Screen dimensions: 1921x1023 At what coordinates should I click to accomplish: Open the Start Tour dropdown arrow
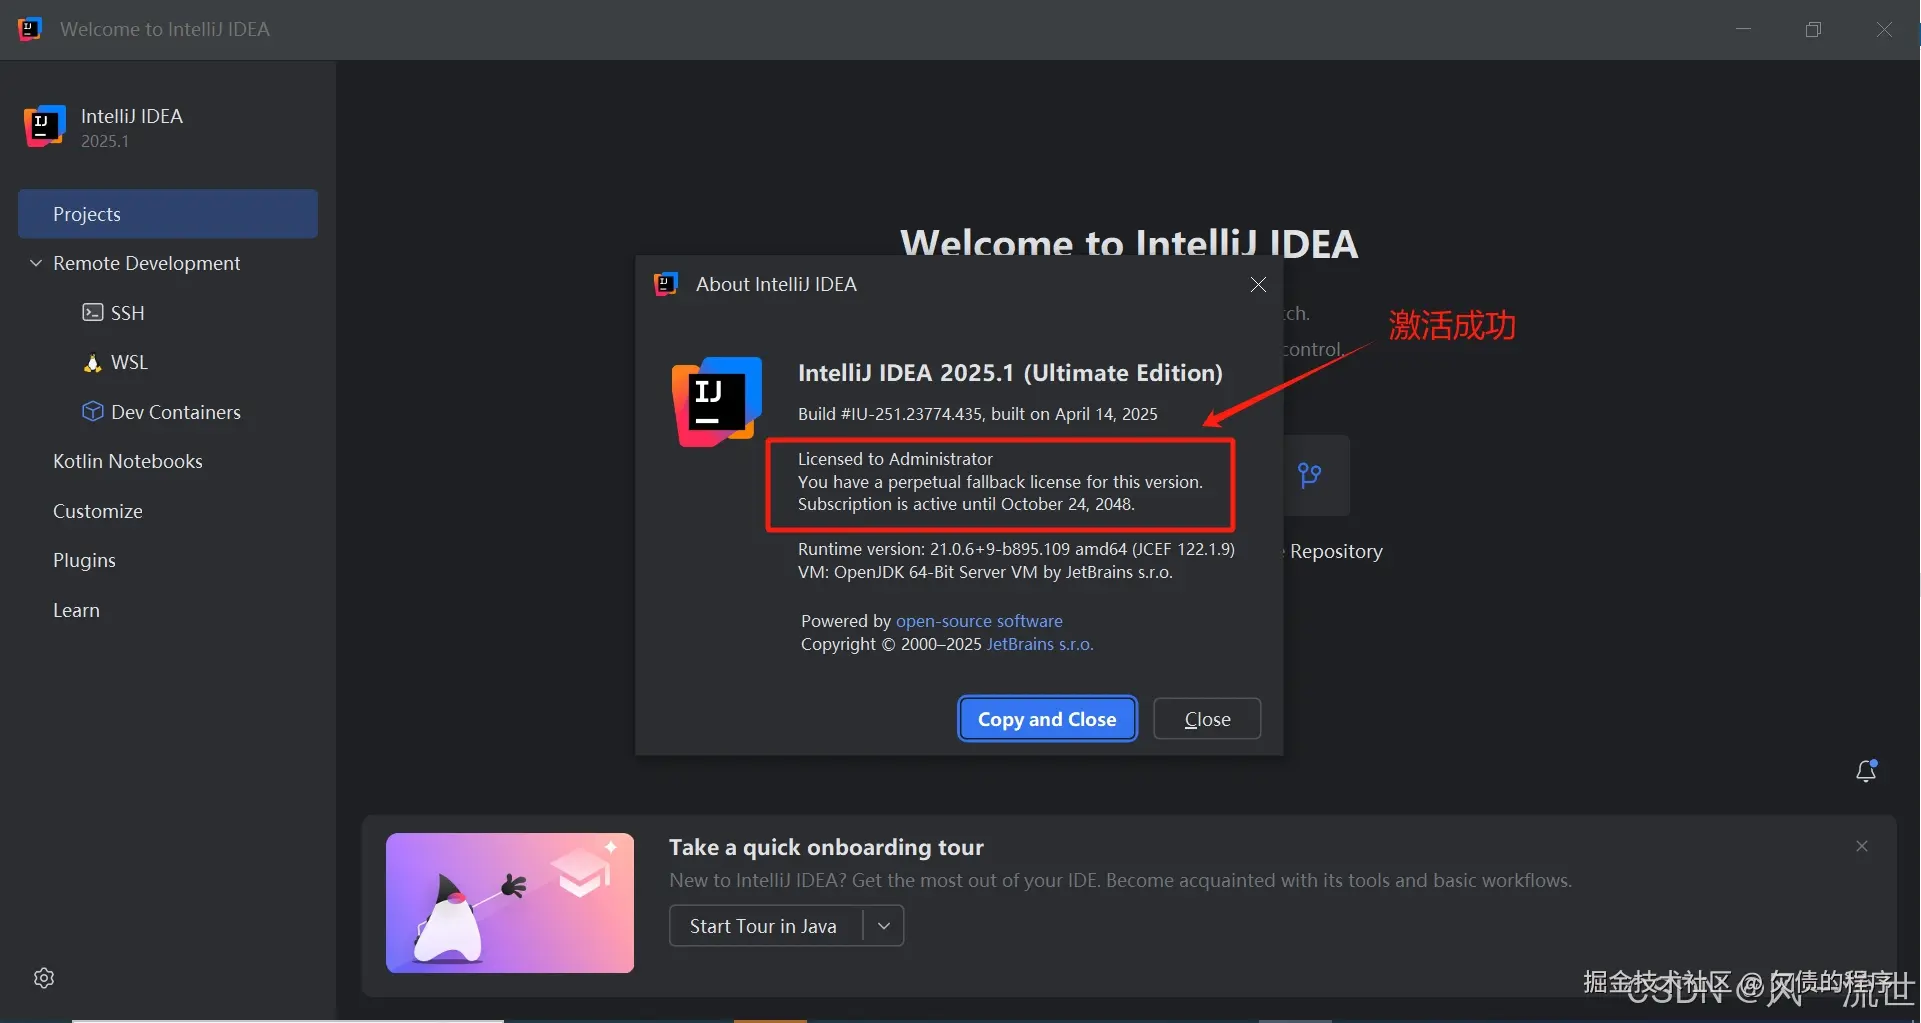(883, 926)
